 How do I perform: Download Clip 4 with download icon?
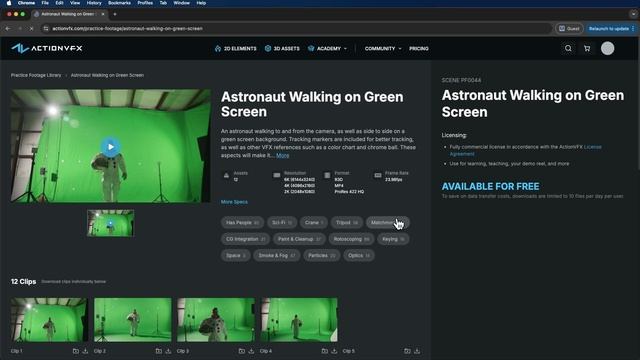(334, 351)
